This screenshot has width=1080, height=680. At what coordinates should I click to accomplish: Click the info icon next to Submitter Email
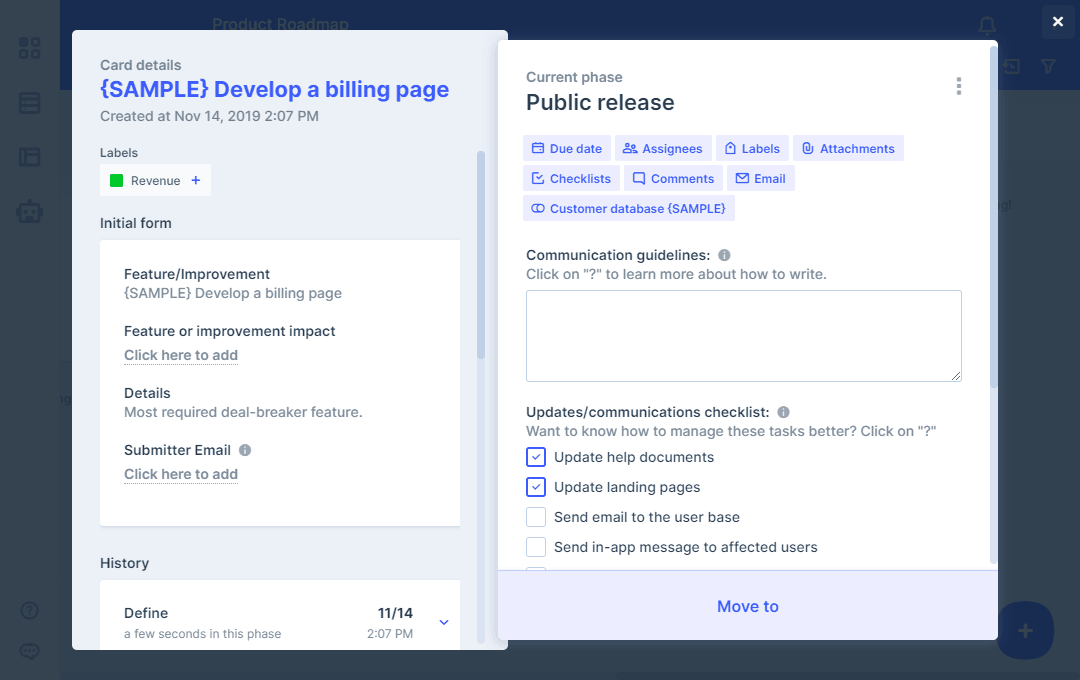tap(245, 450)
